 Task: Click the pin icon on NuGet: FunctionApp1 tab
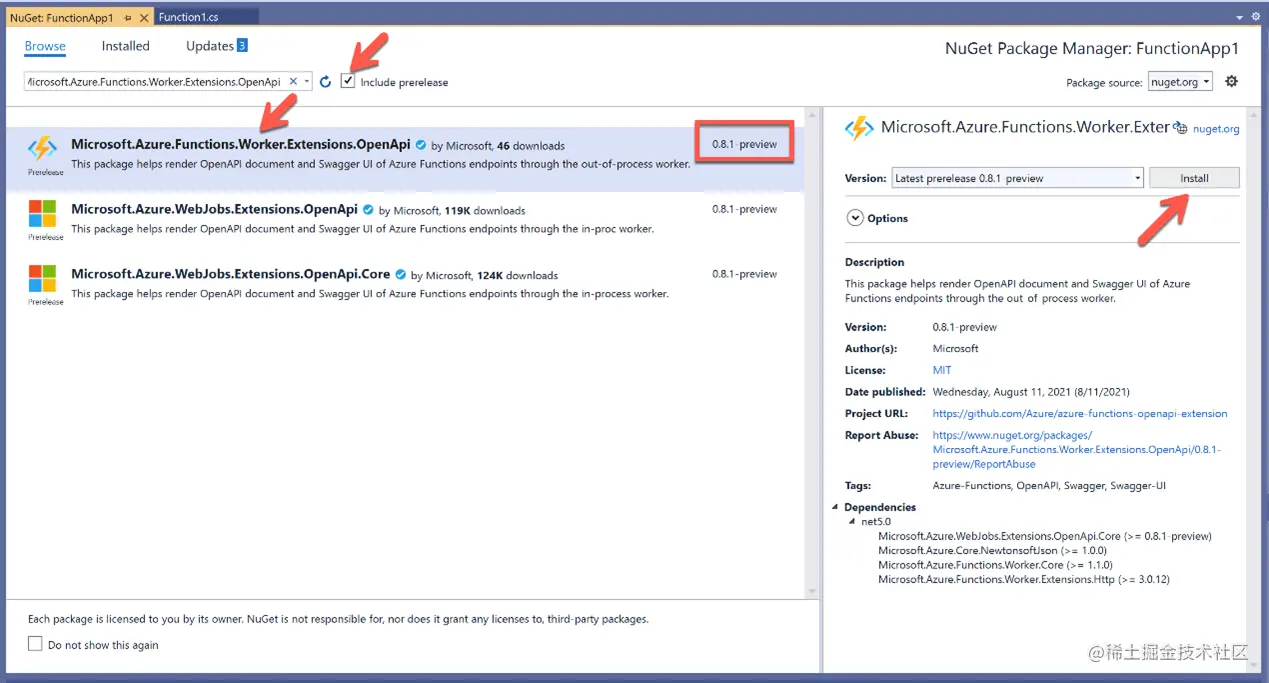127,17
